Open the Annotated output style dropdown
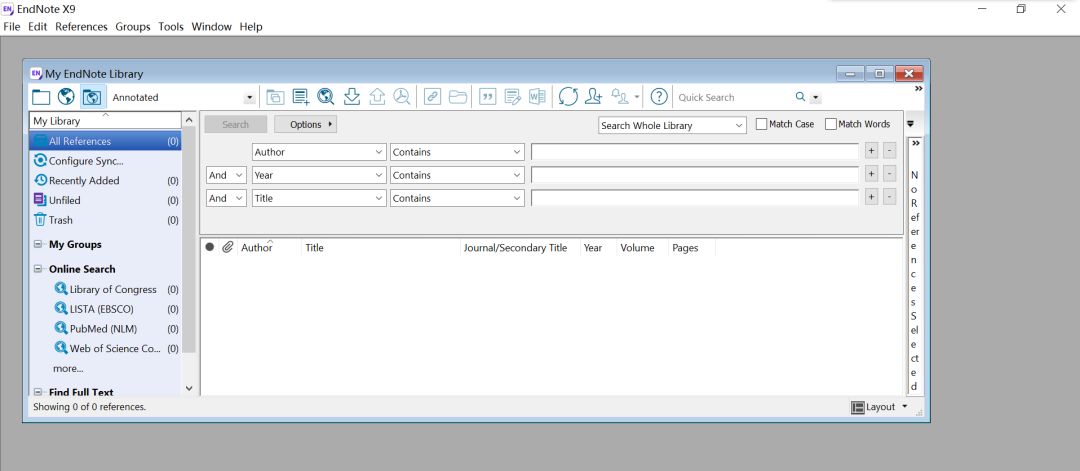 [249, 98]
